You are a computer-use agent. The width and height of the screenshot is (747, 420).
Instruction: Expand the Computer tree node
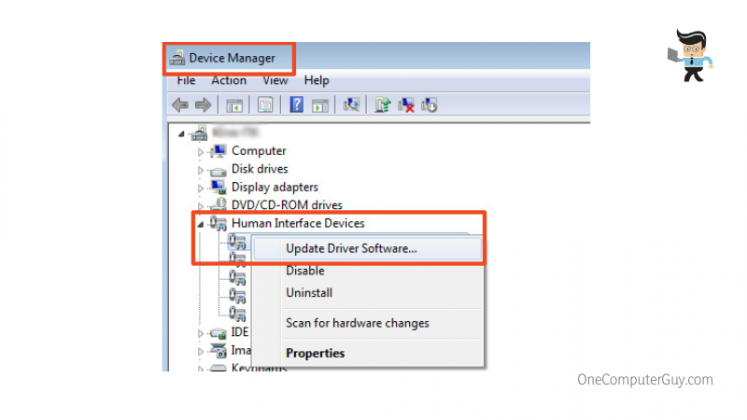coord(201,152)
